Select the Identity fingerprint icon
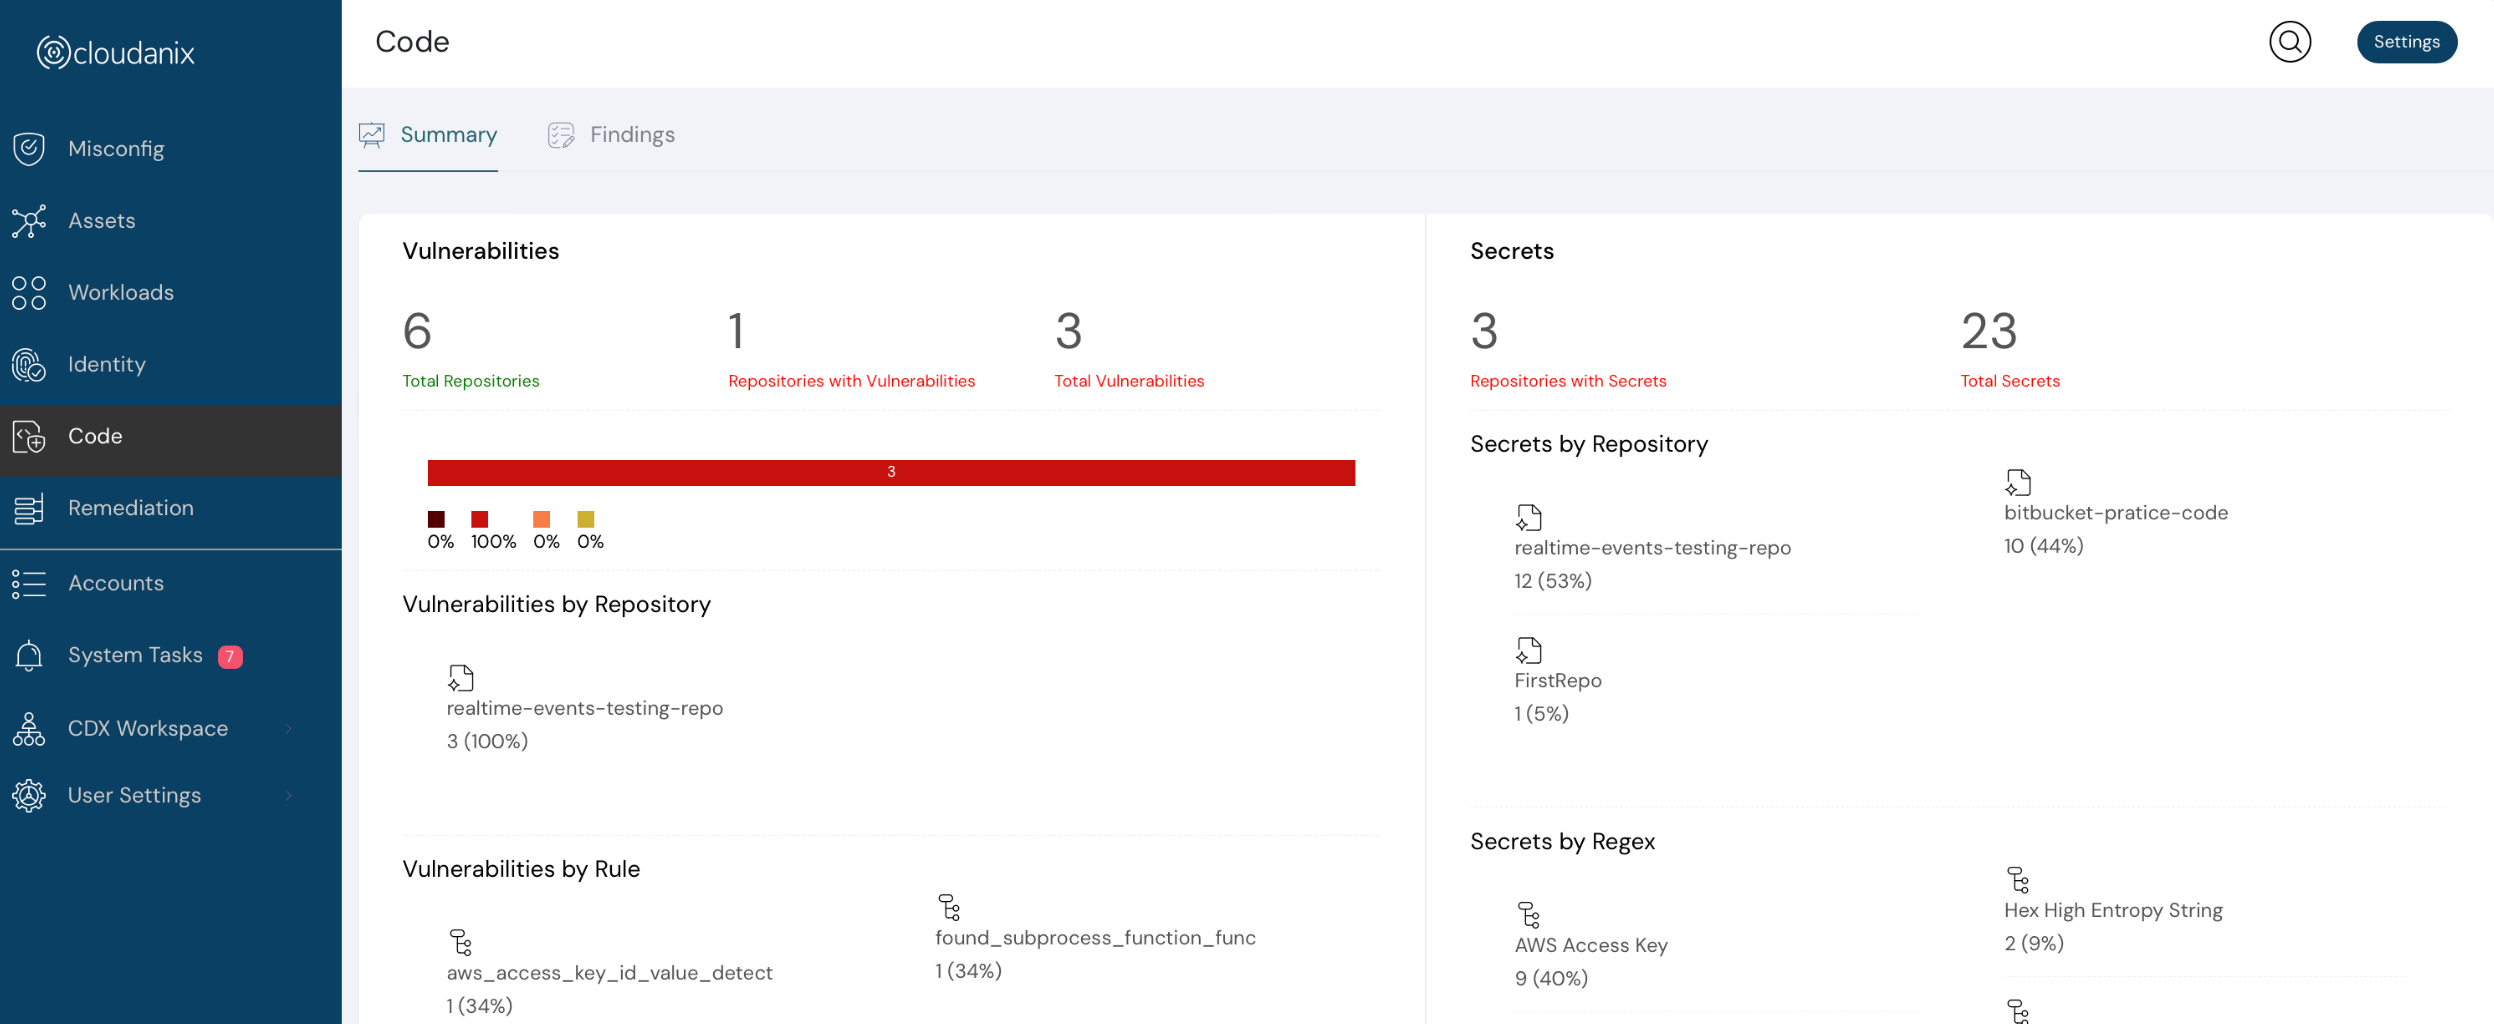The width and height of the screenshot is (2494, 1024). tap(28, 364)
